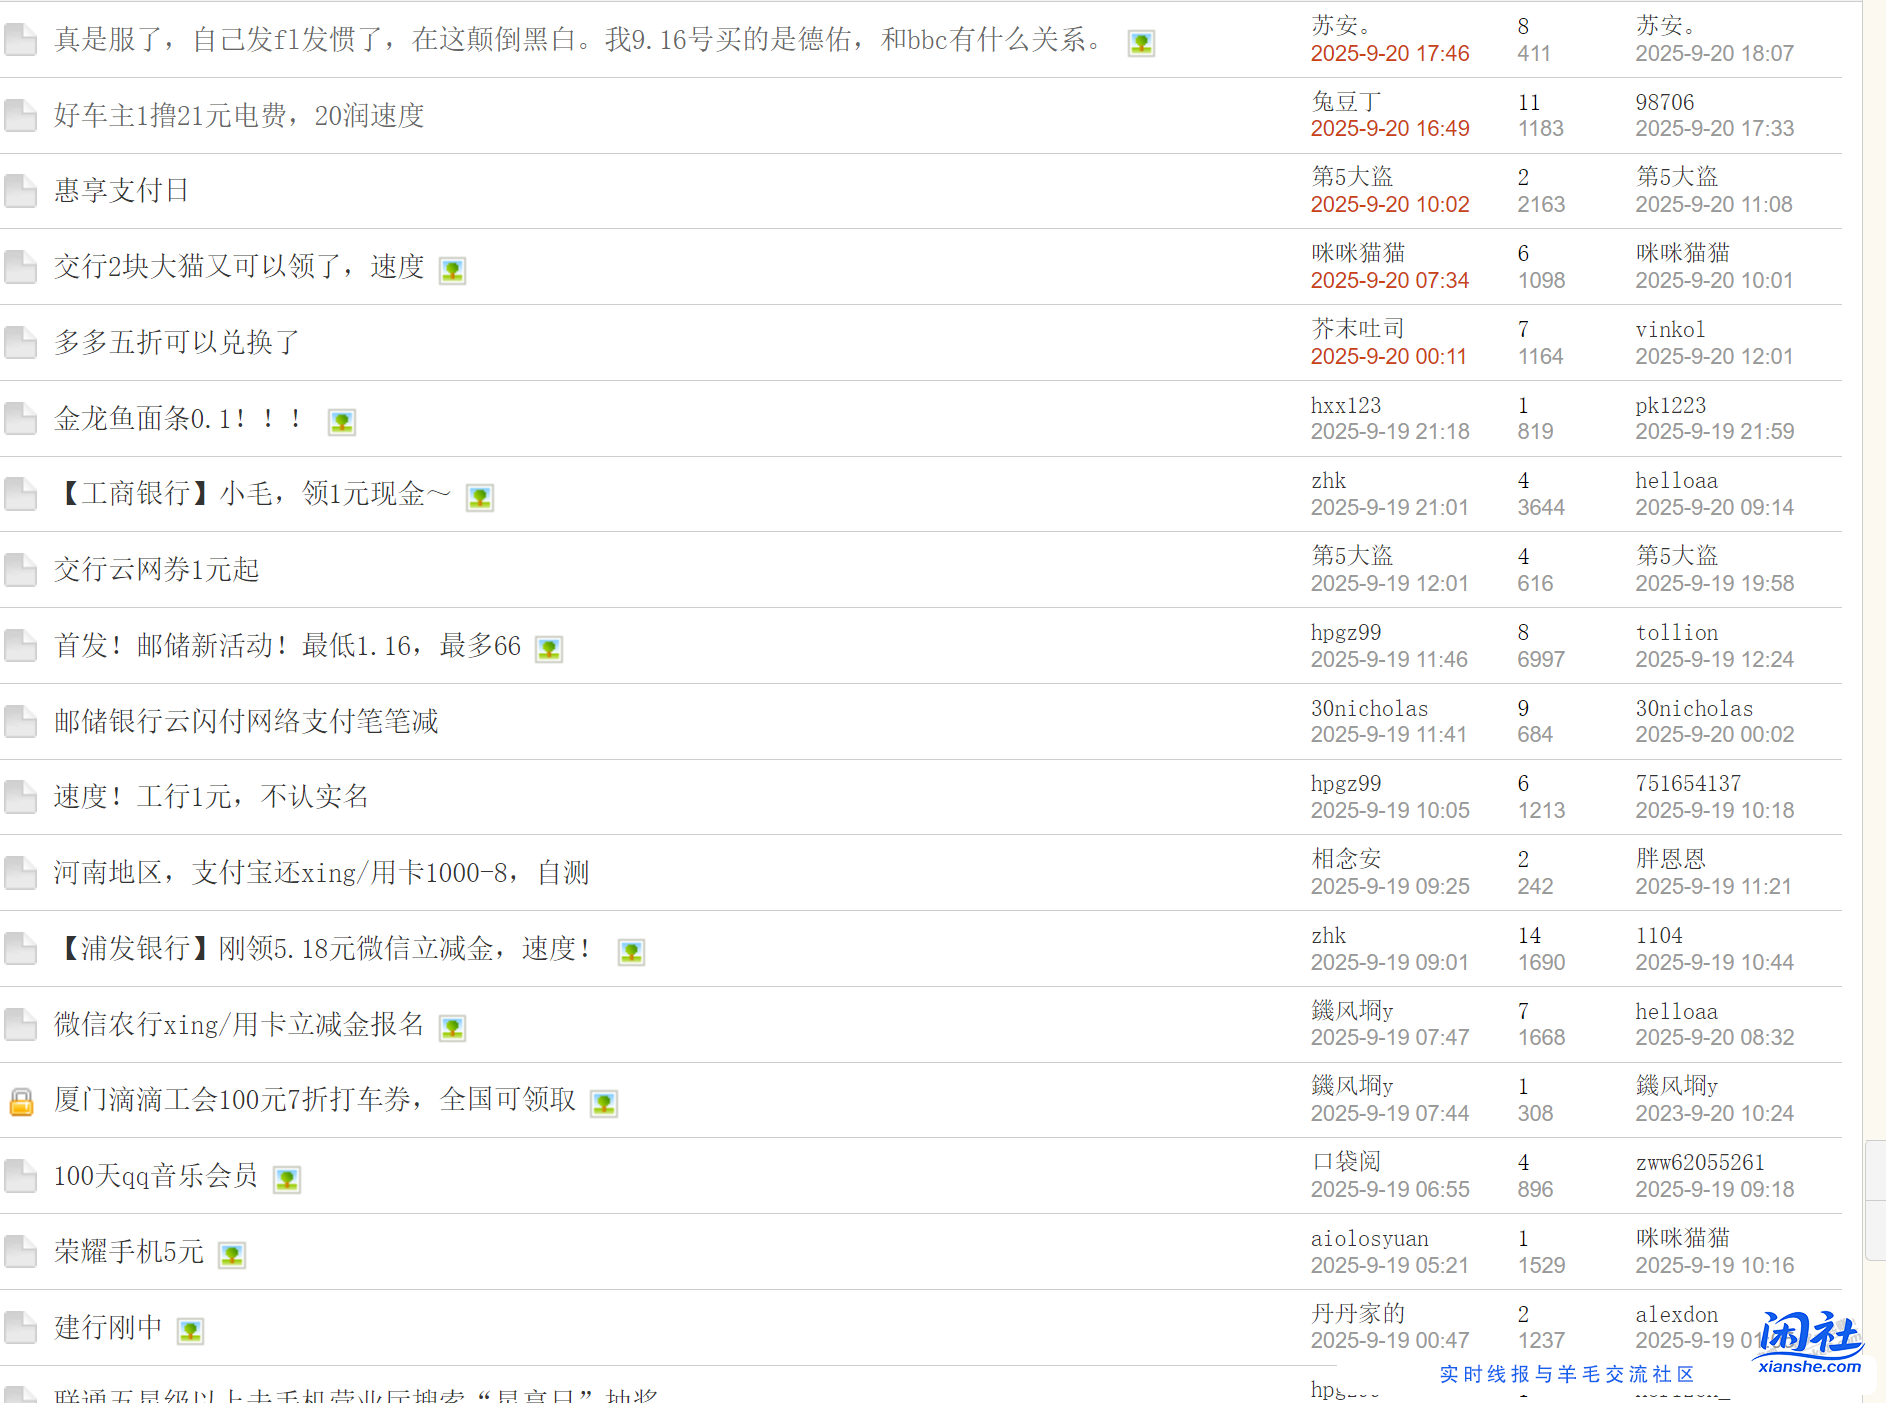The width and height of the screenshot is (1886, 1403).
Task: Click thread page icon left of 惠享支付日
Action: 20,191
